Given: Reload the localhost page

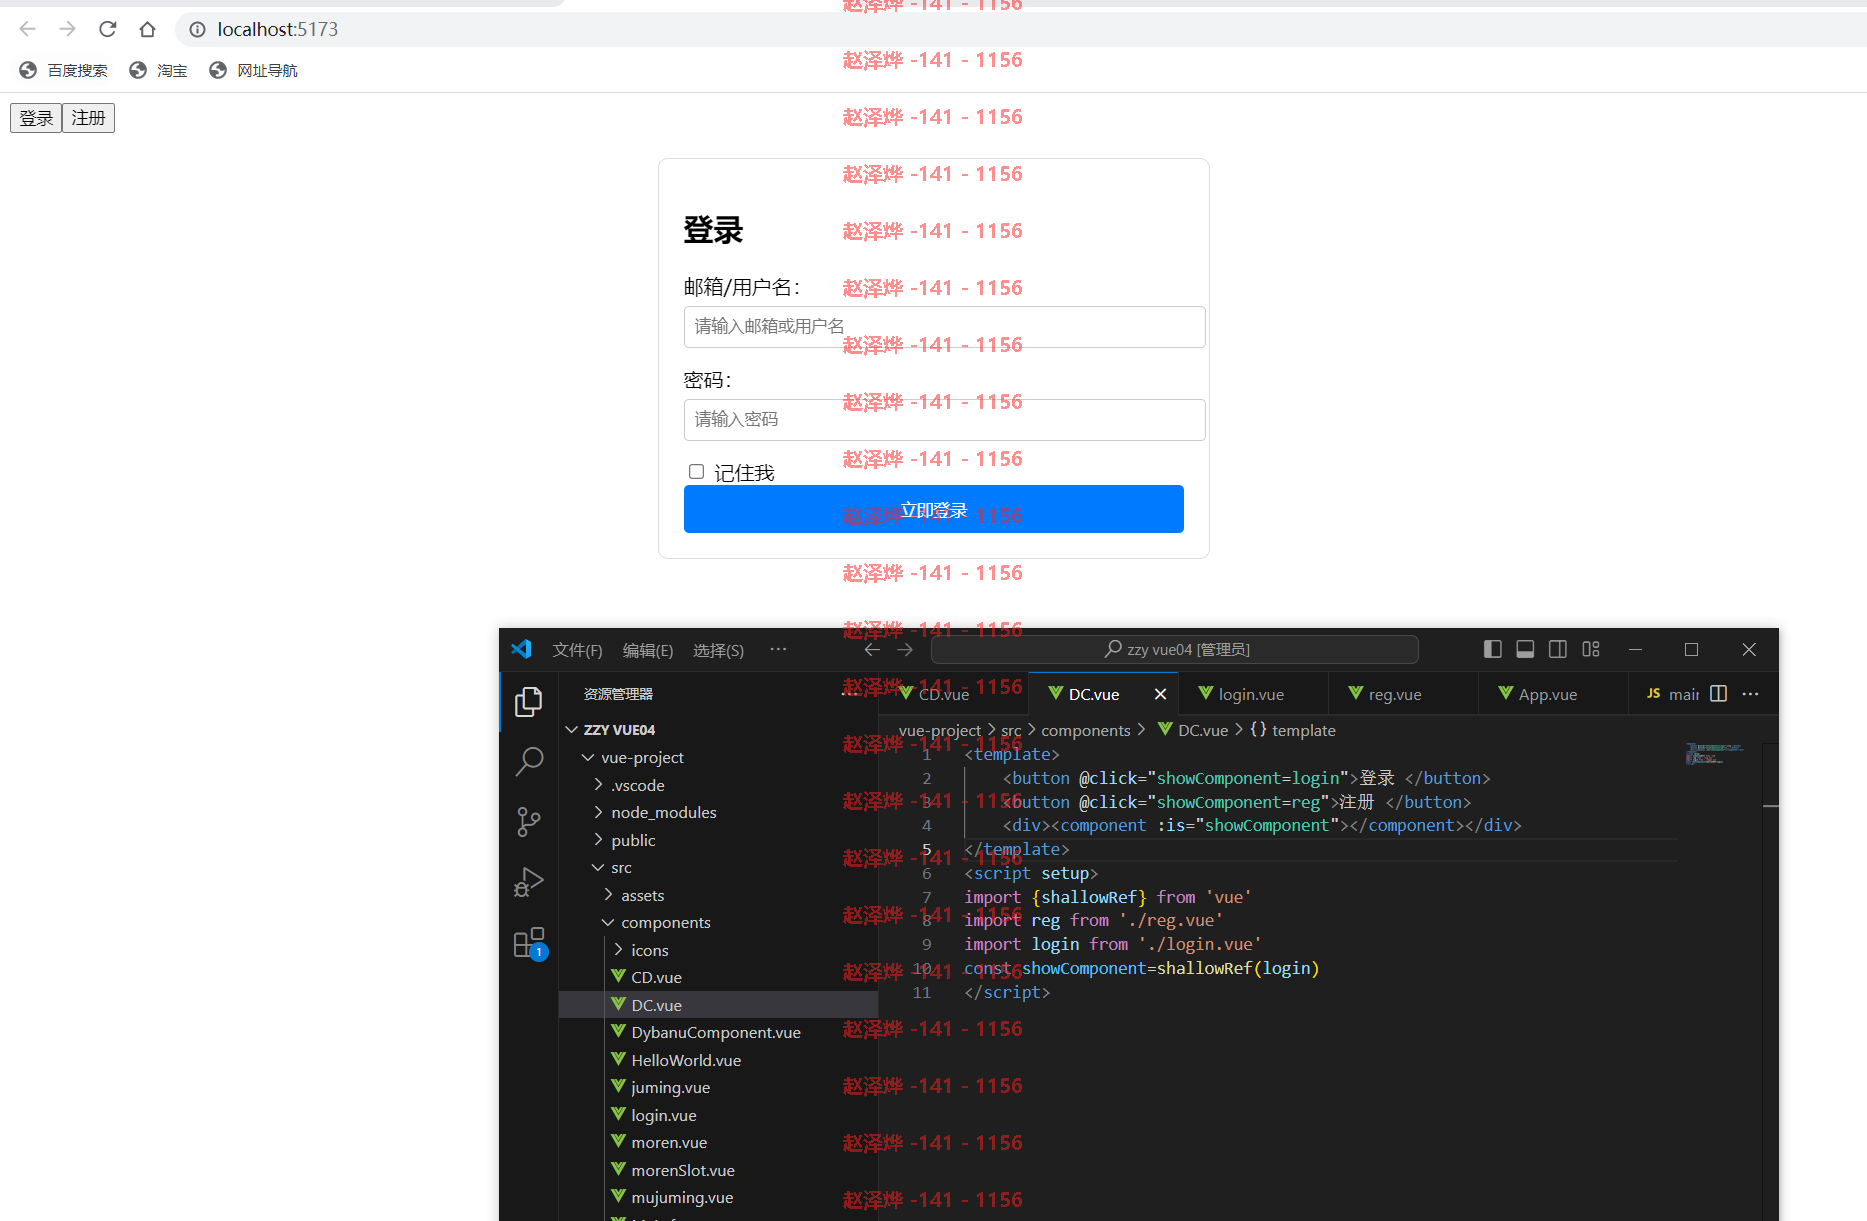Looking at the screenshot, I should [108, 29].
